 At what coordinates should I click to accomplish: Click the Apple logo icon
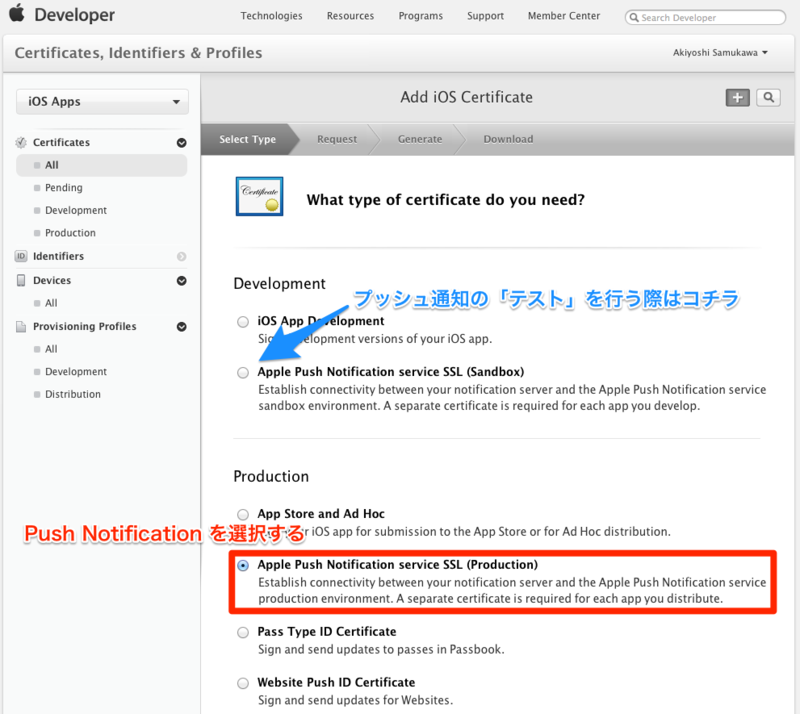(x=17, y=13)
